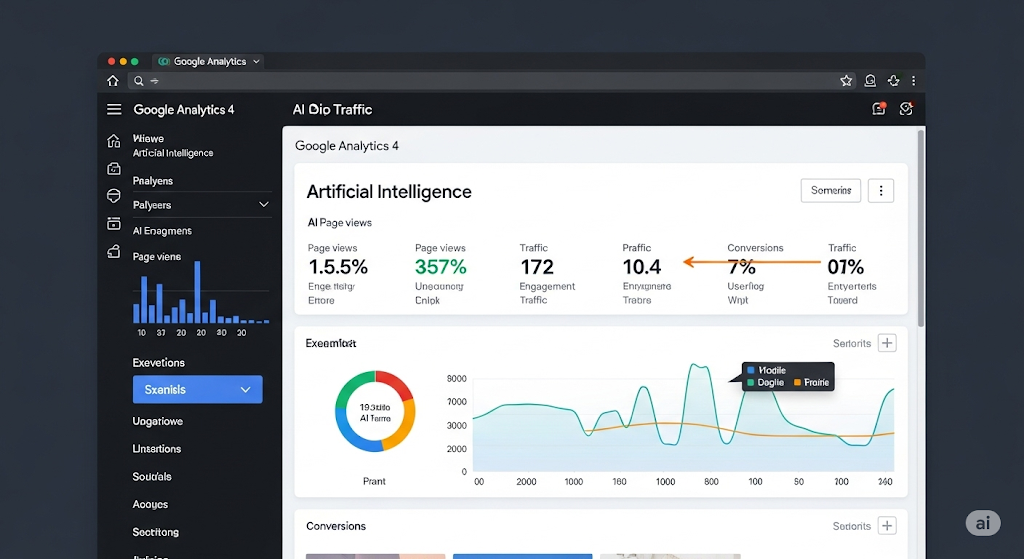Toggle the hamburger navigation menu
The height and width of the screenshot is (559, 1024).
coord(114,109)
